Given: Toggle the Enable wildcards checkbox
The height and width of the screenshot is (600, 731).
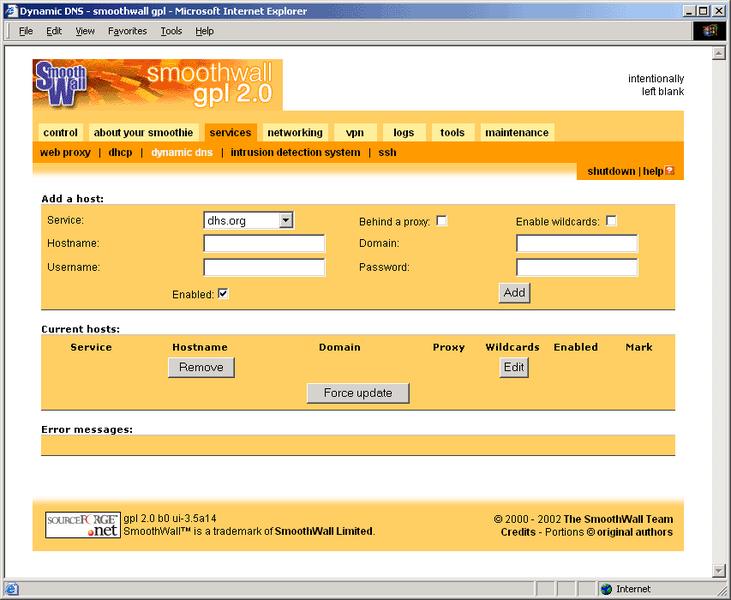Looking at the screenshot, I should pos(611,221).
